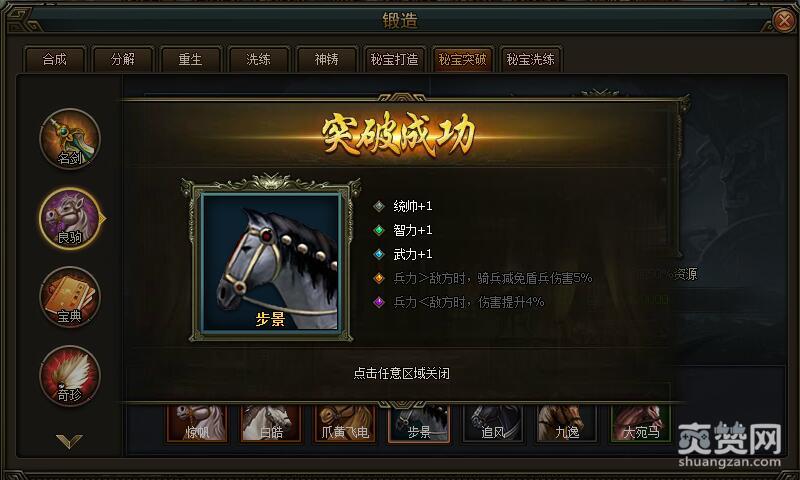Select the 名剑 sword category icon
800x480 pixels.
[70, 139]
